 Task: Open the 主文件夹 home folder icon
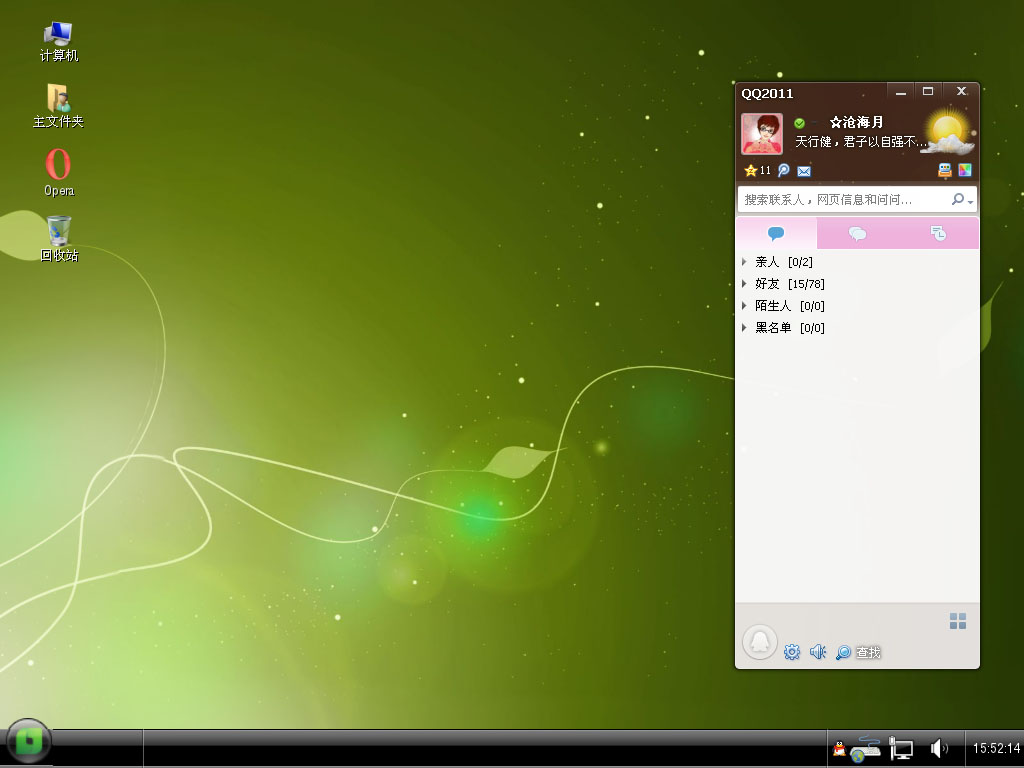click(58, 106)
